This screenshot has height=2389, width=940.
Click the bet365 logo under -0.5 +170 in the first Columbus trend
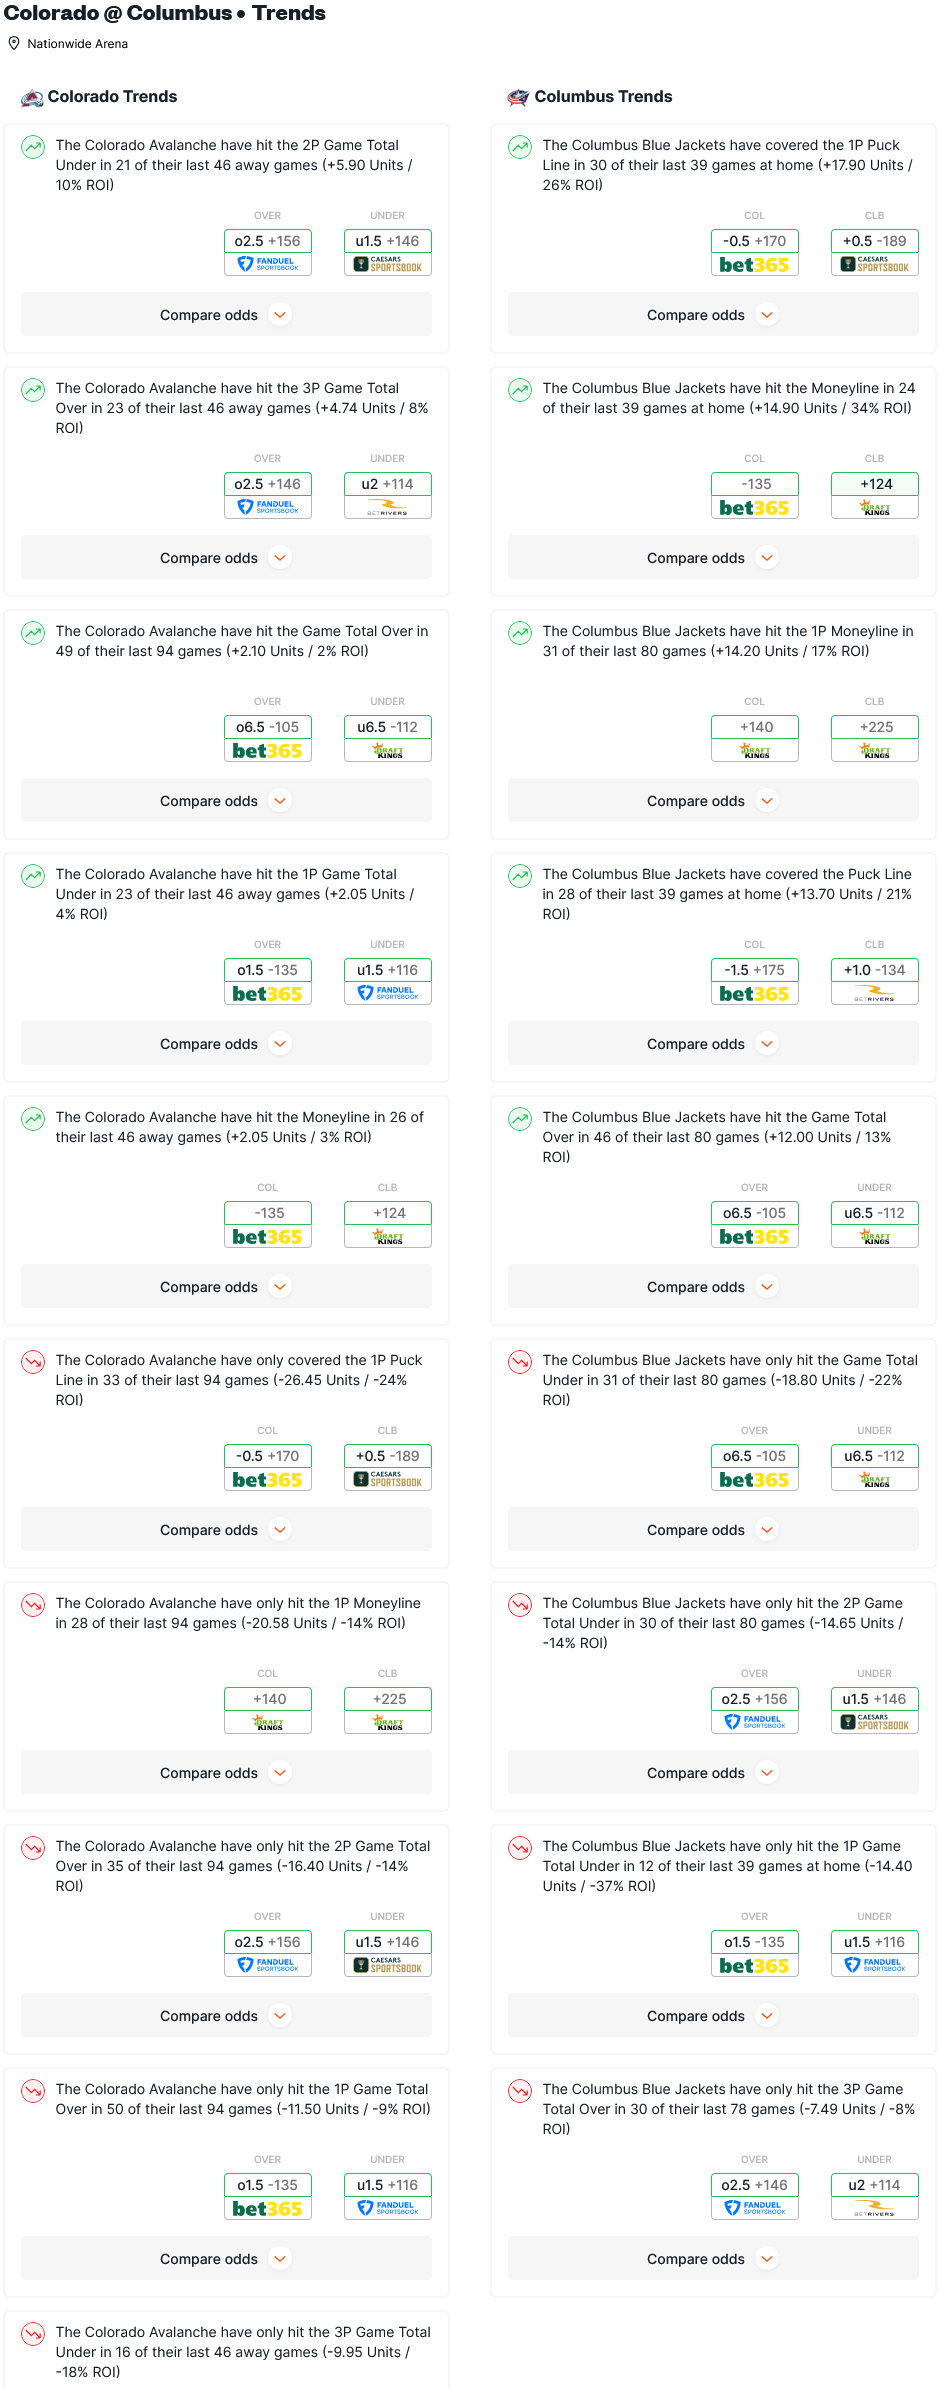755,265
